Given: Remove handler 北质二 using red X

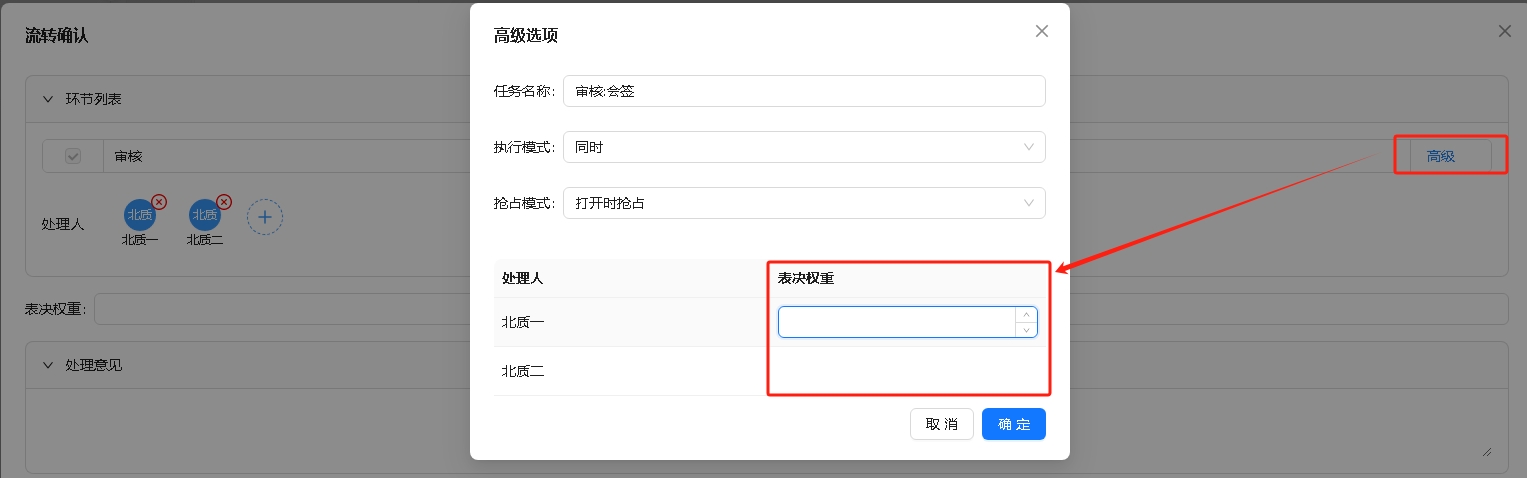Looking at the screenshot, I should click(224, 202).
